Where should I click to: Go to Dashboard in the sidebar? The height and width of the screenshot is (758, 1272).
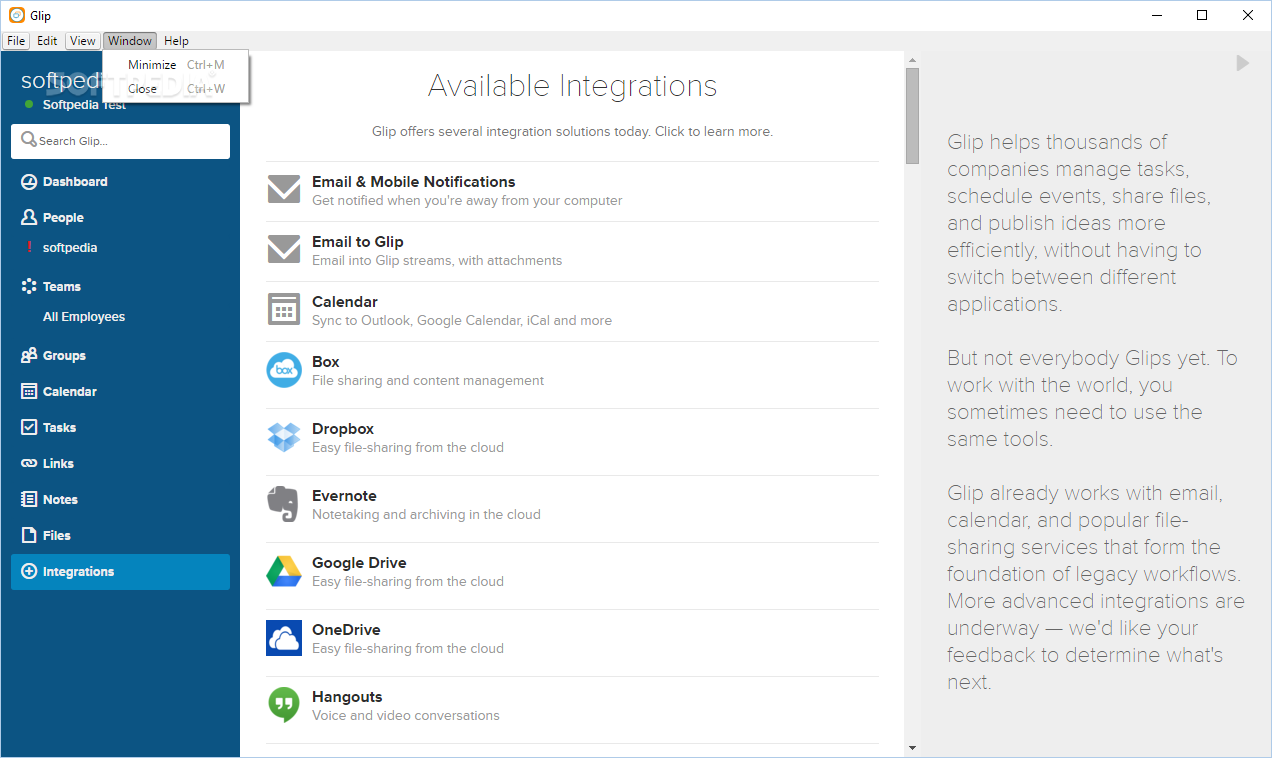click(x=75, y=182)
